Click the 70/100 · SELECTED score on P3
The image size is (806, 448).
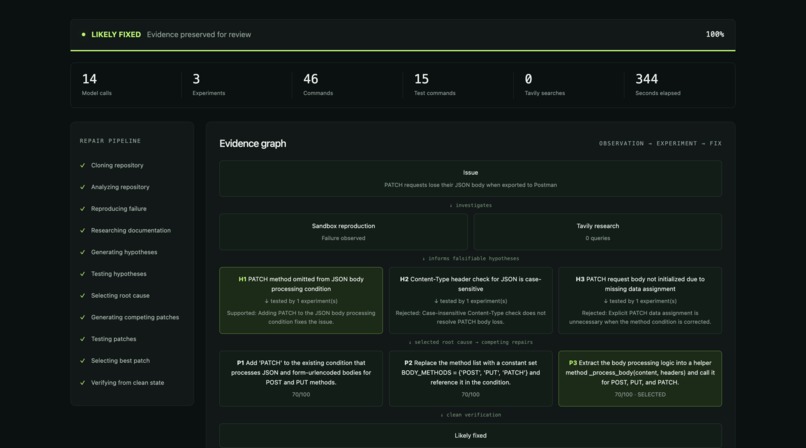coord(640,395)
